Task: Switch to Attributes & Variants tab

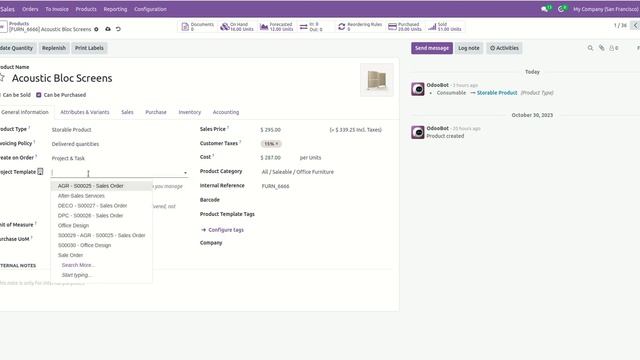Action: (x=85, y=112)
